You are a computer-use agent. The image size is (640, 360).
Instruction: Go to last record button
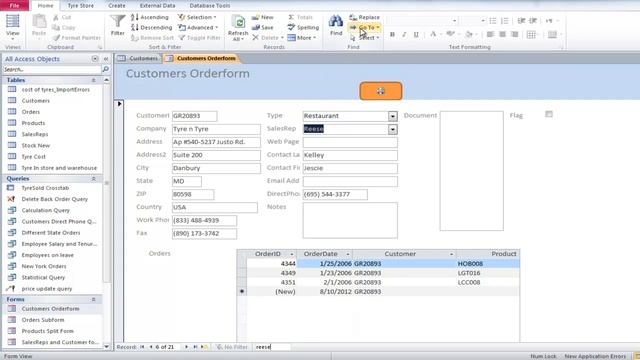[x=195, y=347]
